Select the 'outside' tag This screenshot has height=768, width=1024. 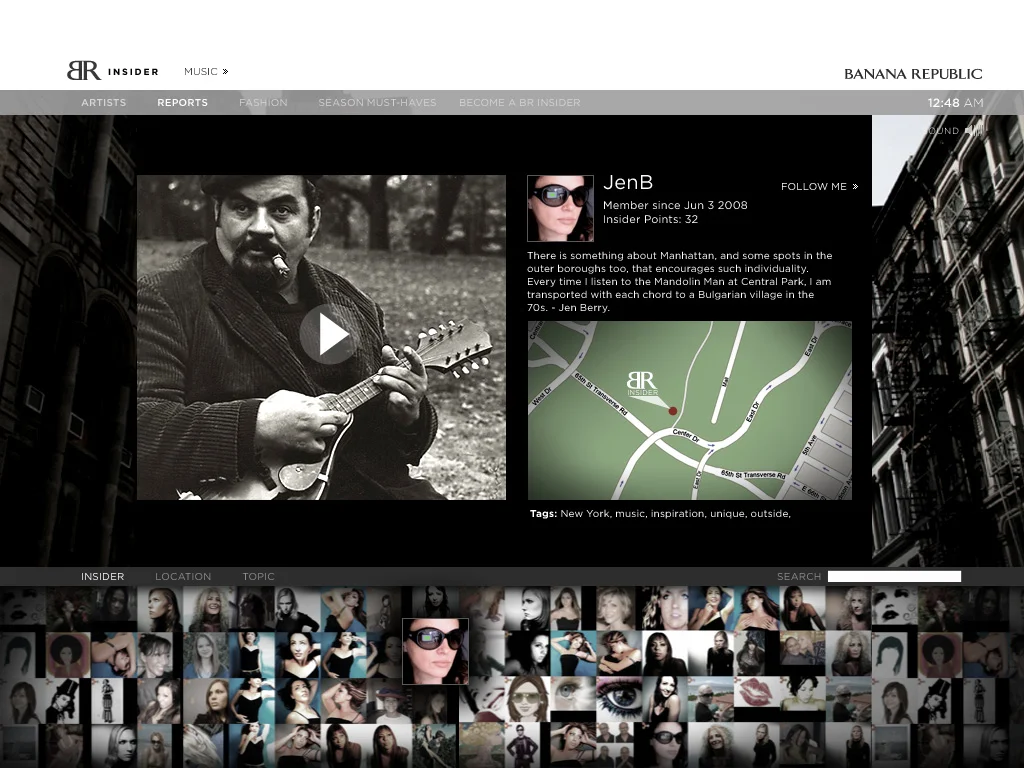tap(771, 514)
